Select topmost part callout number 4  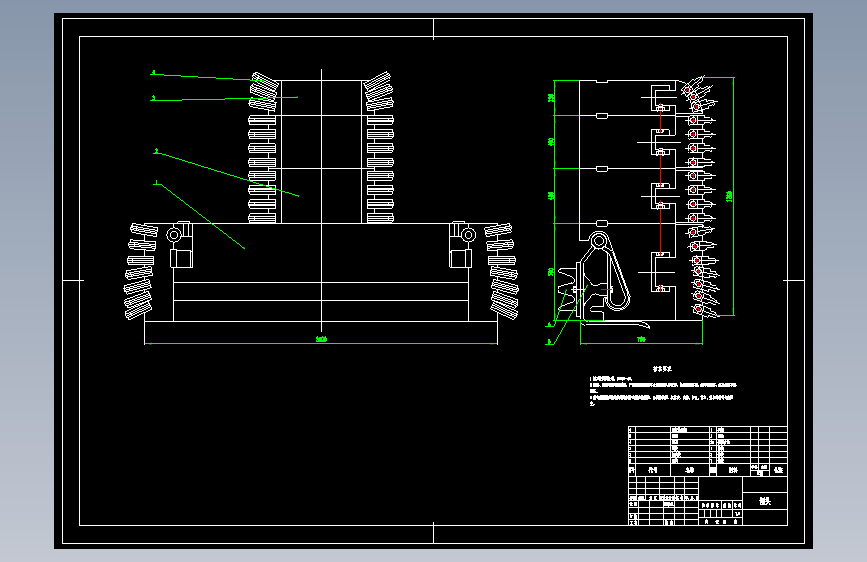154,72
